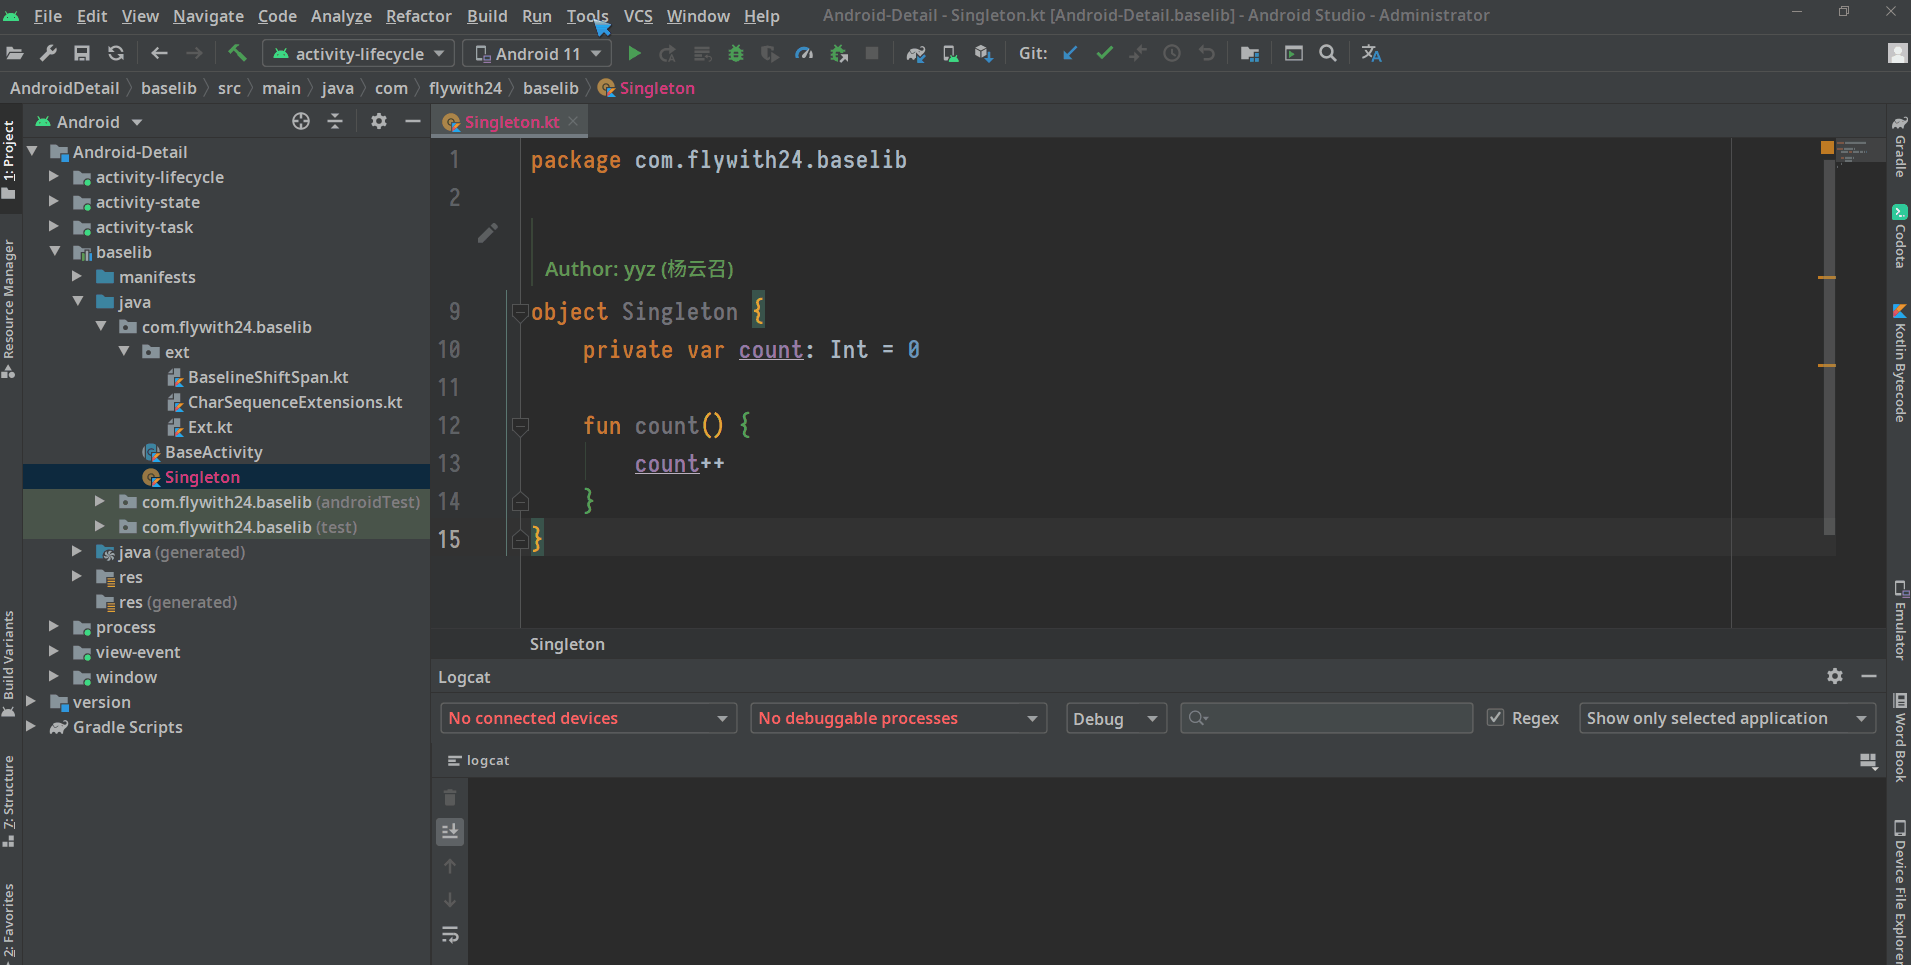Run the app with the green play icon
The image size is (1911, 965).
tap(634, 54)
